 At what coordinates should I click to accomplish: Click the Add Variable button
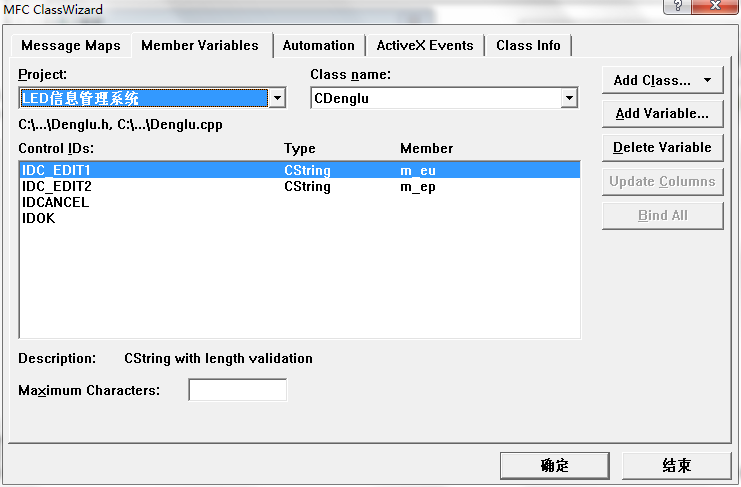tap(662, 114)
